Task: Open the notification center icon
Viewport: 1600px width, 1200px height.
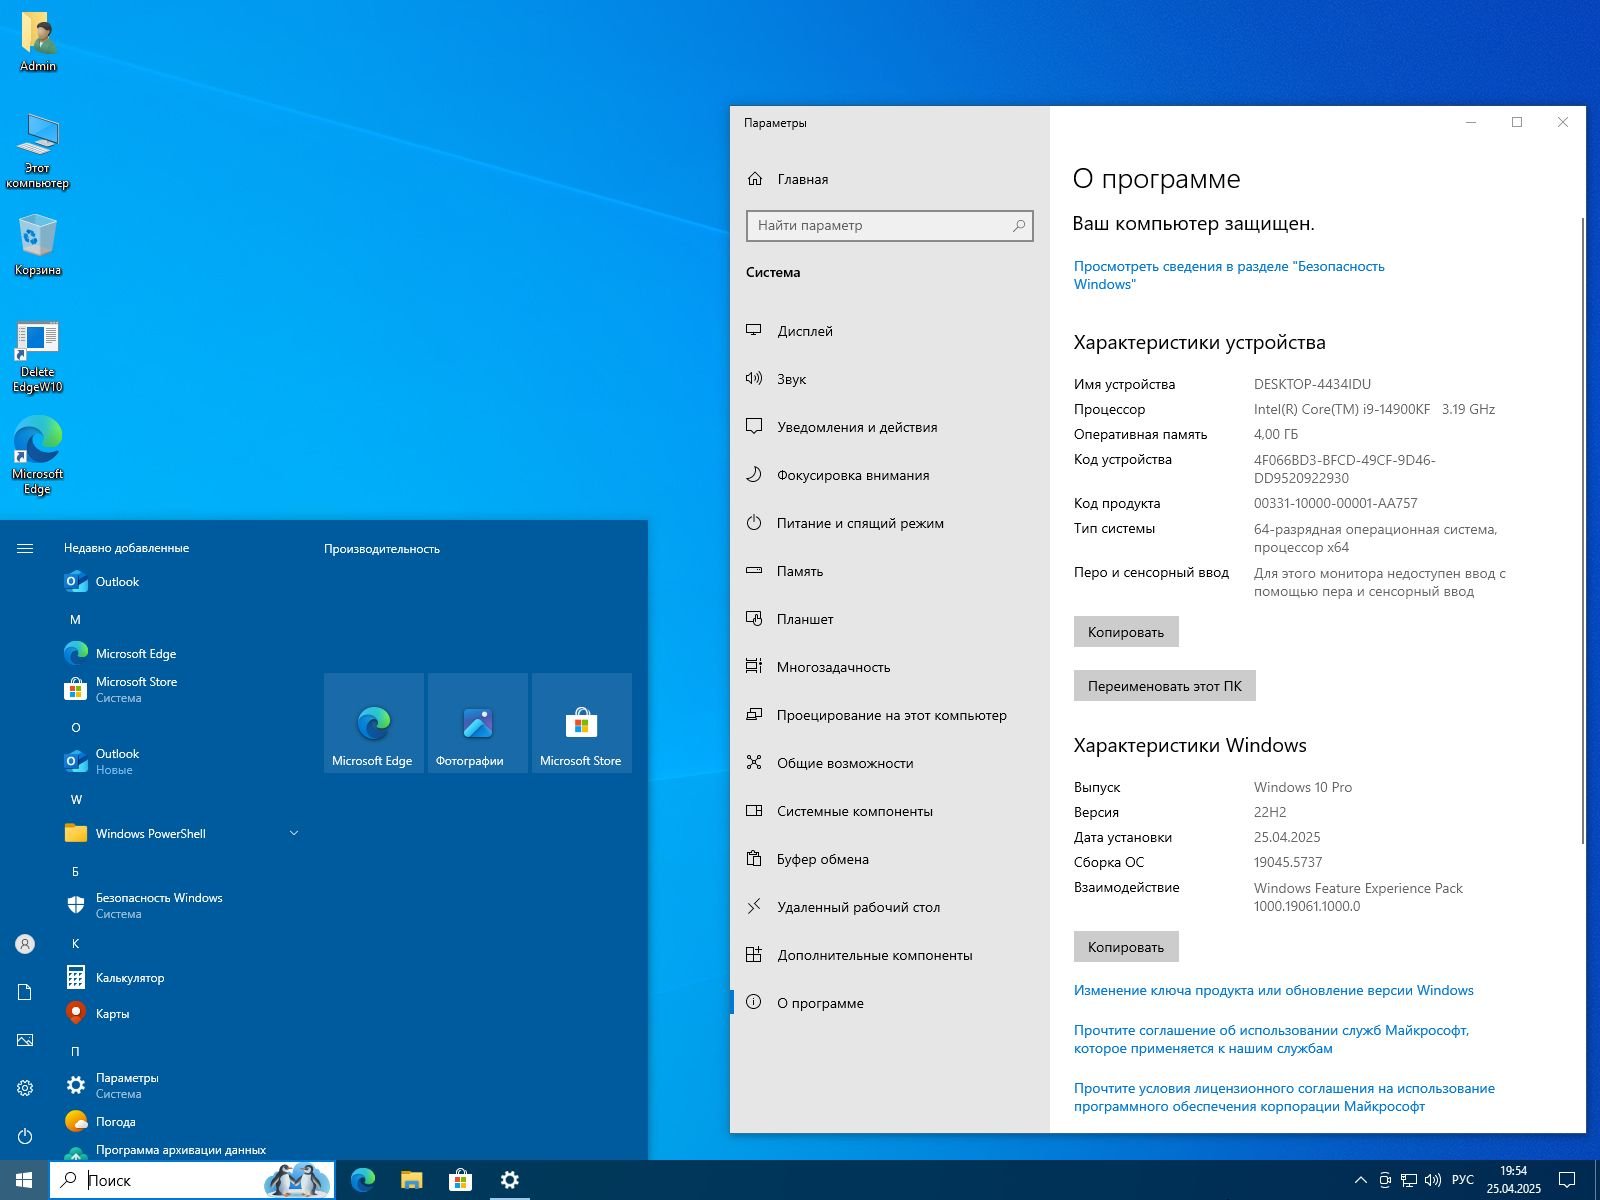Action: [x=1568, y=1180]
